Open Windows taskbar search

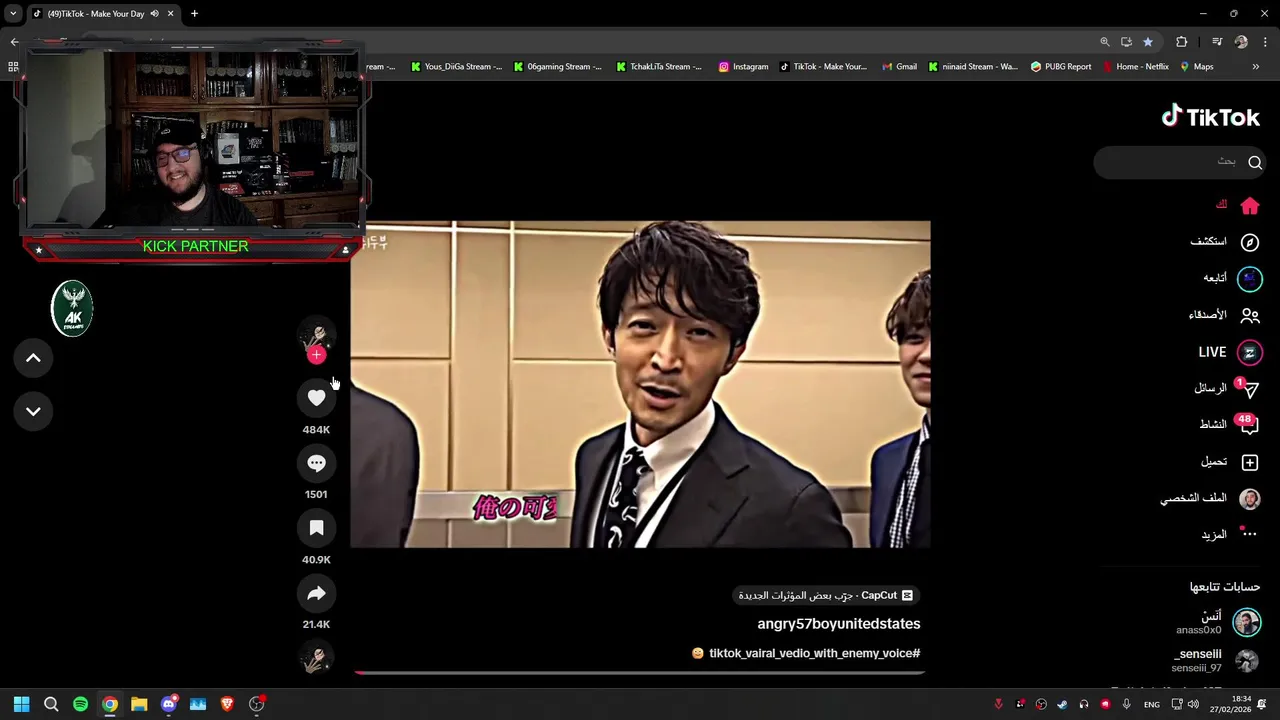[x=51, y=704]
